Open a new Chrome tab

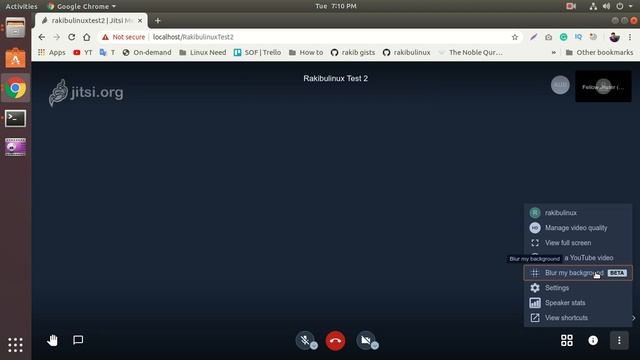pos(158,20)
